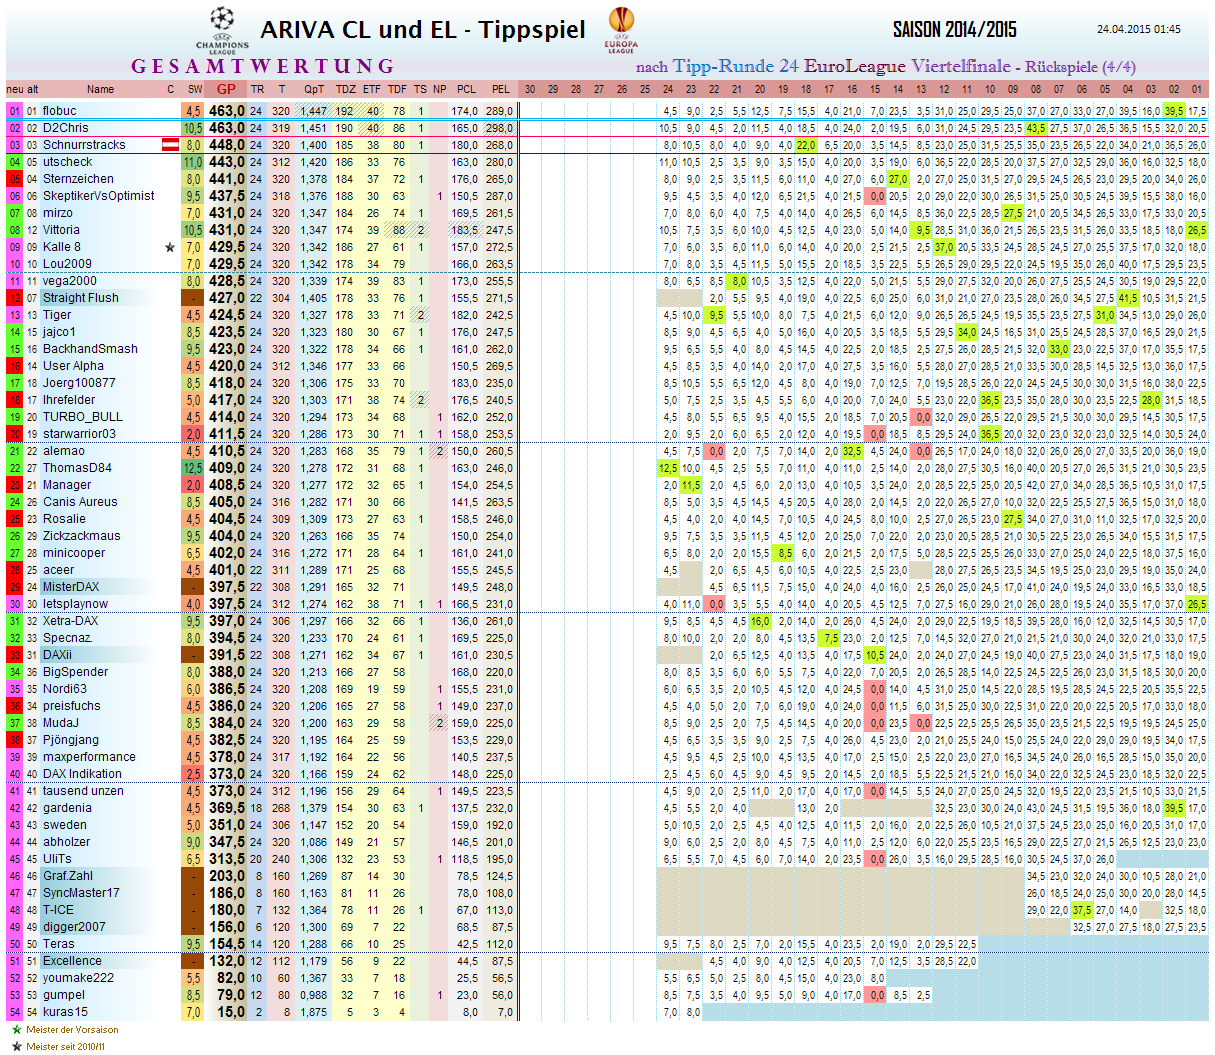Select player name 'utscheck'

tap(68, 162)
